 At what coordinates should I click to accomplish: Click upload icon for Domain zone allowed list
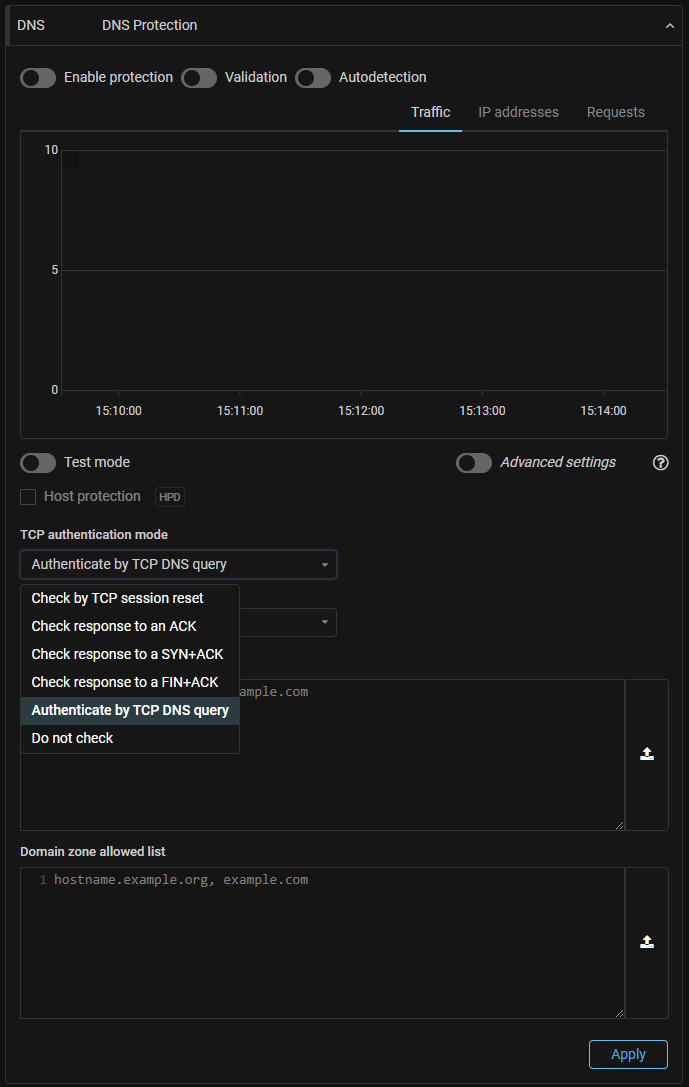tap(647, 942)
